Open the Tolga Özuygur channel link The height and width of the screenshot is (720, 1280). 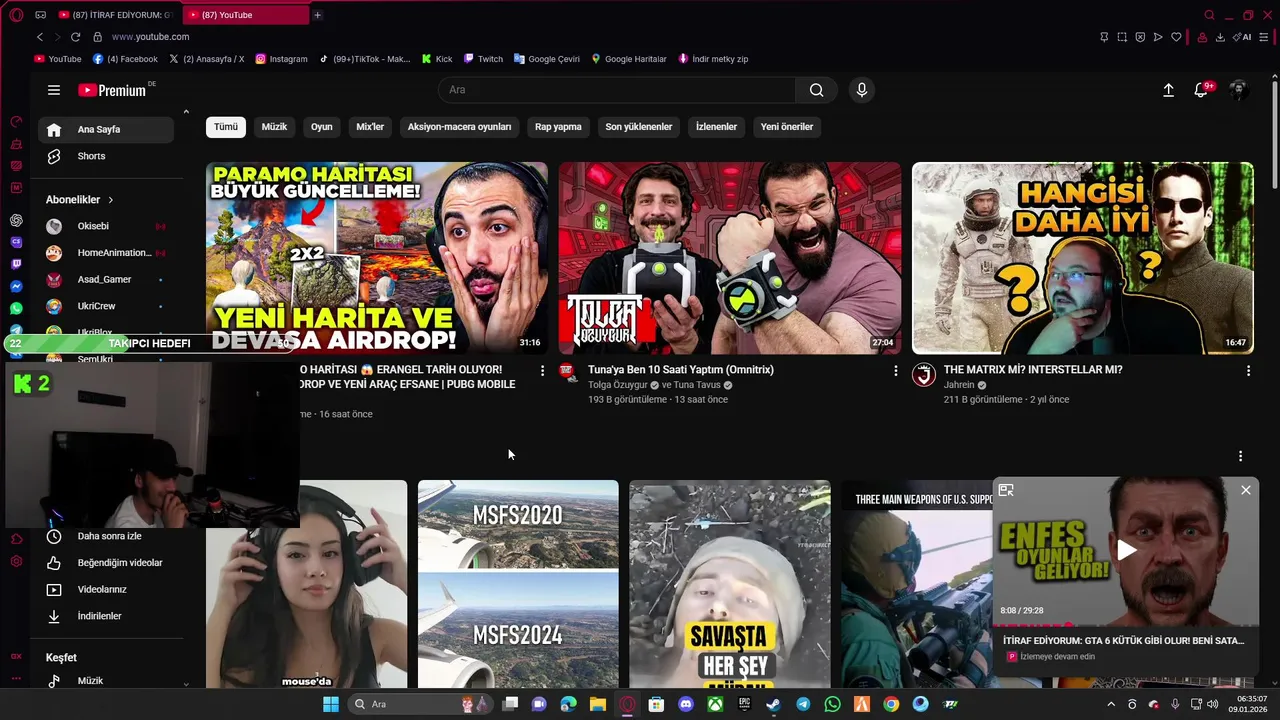[619, 385]
